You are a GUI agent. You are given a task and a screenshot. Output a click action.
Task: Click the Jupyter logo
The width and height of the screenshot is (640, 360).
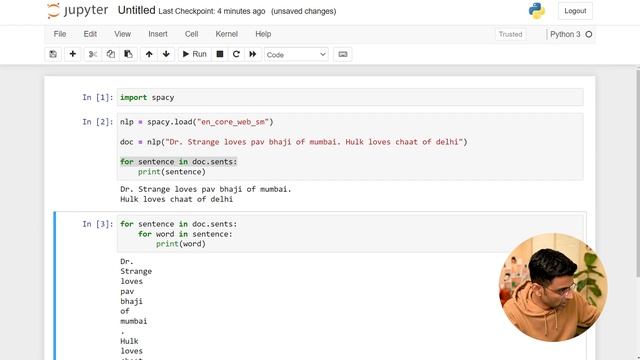click(x=78, y=11)
